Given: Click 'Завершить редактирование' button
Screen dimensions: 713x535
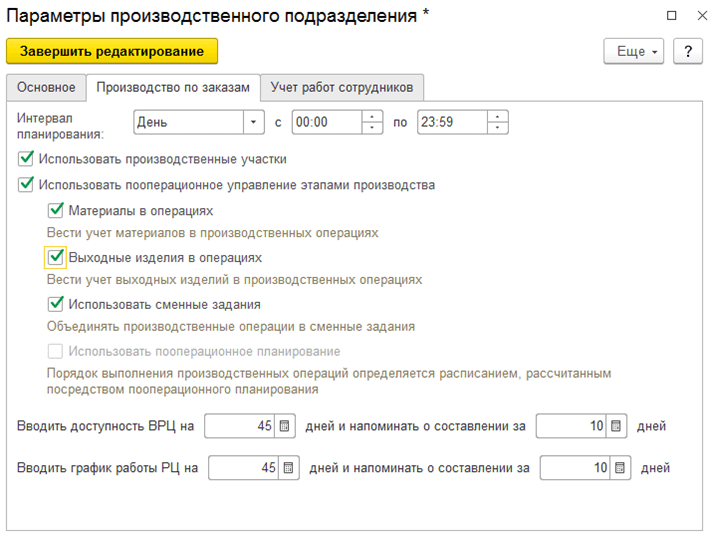Looking at the screenshot, I should (x=112, y=51).
